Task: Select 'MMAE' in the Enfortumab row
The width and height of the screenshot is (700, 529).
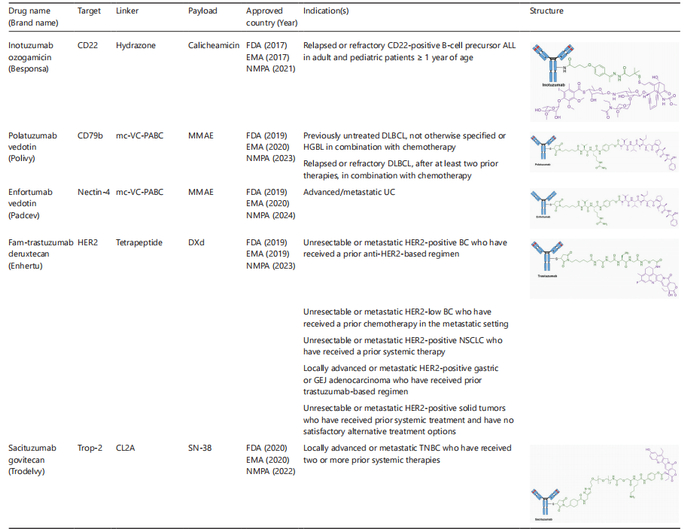Action: click(x=200, y=192)
